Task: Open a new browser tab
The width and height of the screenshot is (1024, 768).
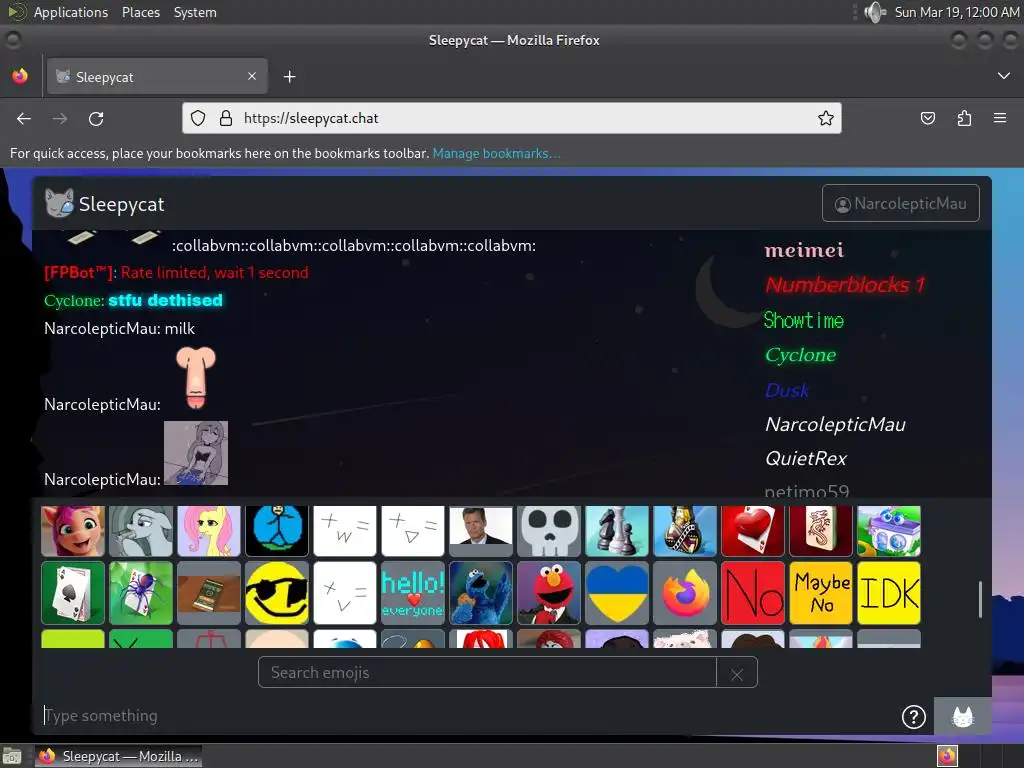Action: tap(289, 77)
